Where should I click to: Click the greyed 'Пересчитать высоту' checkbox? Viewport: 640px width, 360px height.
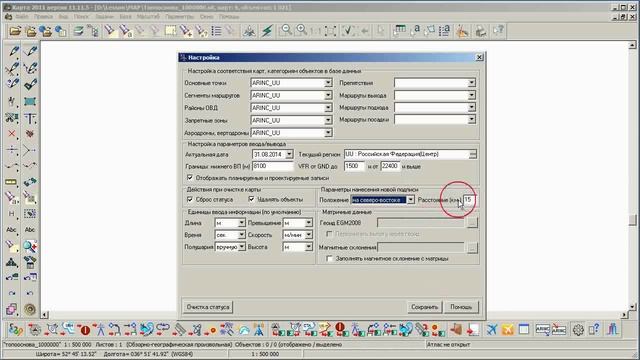[329, 234]
